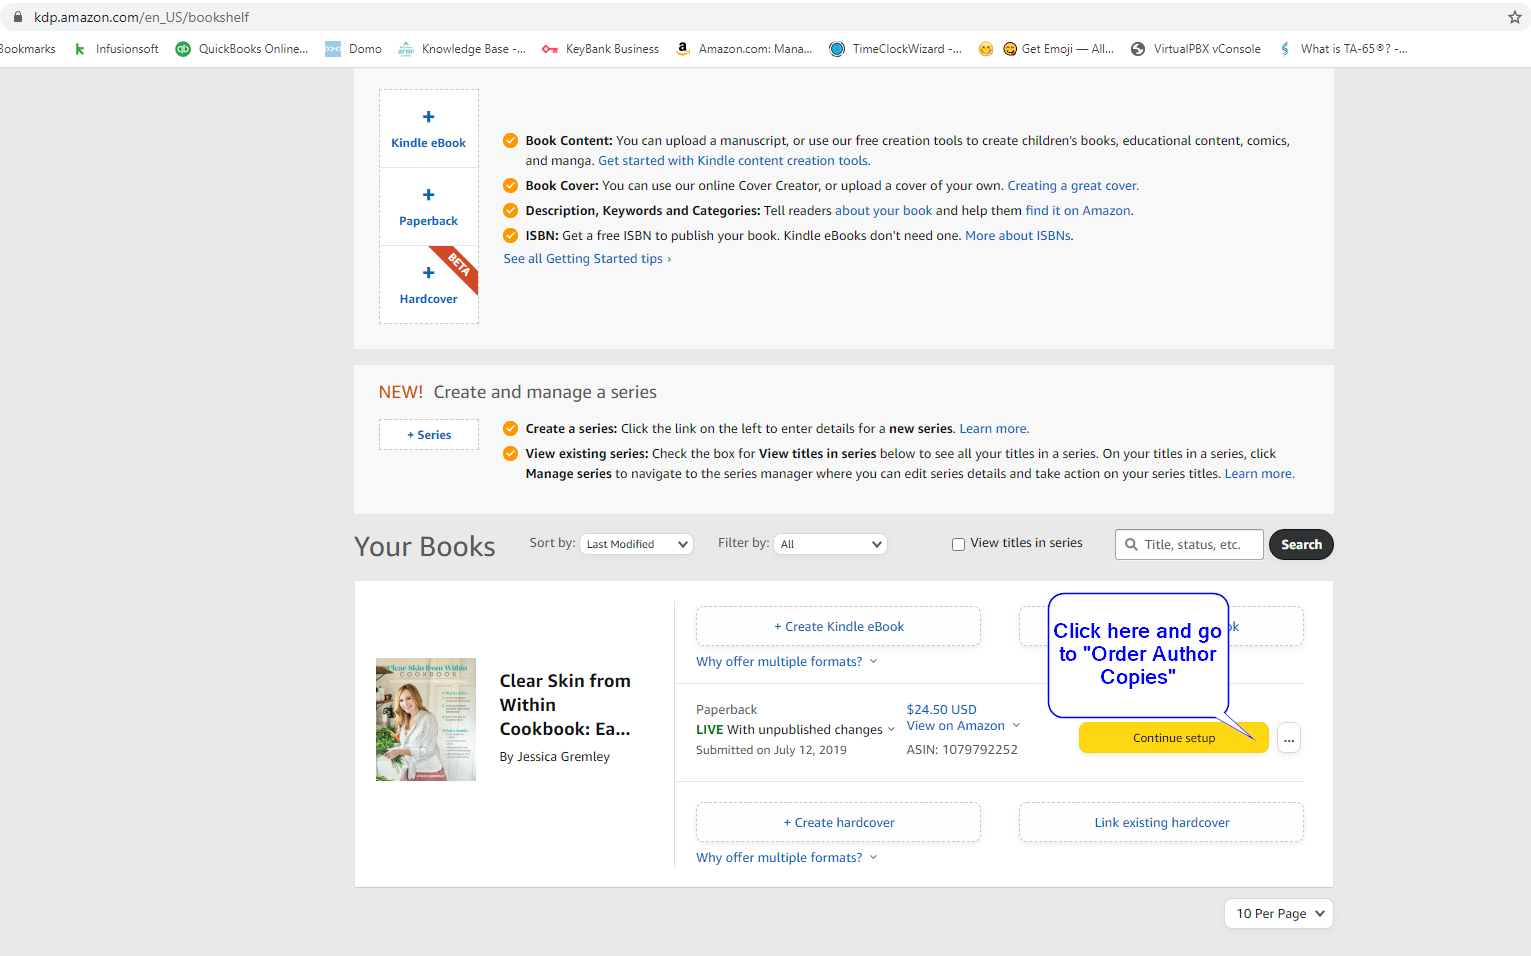
Task: Open the find it on Amazon link
Action: tap(1078, 211)
